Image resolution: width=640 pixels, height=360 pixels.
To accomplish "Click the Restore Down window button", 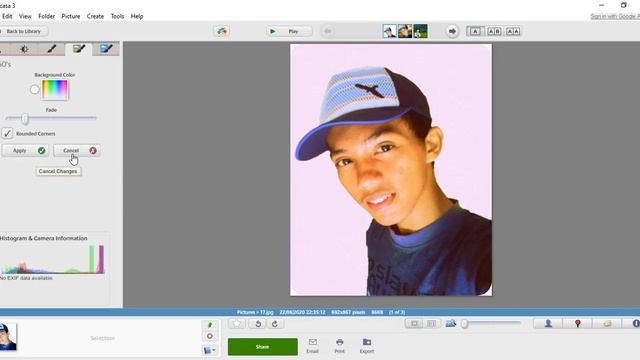I will tap(624, 5).
